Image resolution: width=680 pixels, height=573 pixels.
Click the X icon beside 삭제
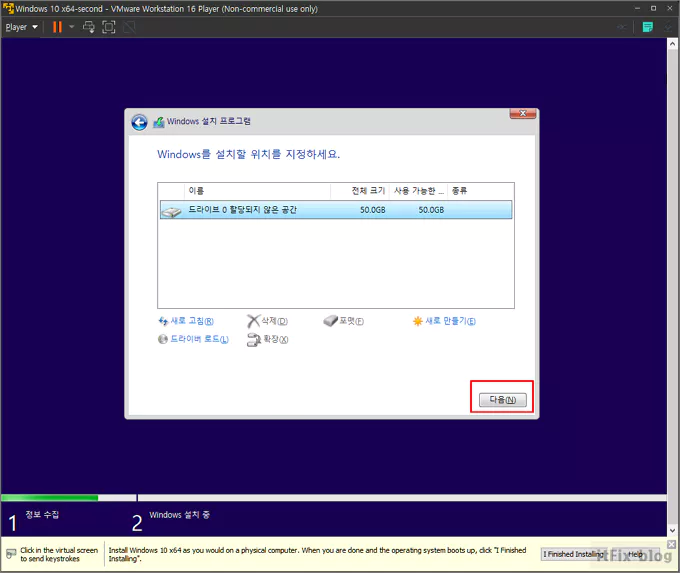click(x=254, y=321)
